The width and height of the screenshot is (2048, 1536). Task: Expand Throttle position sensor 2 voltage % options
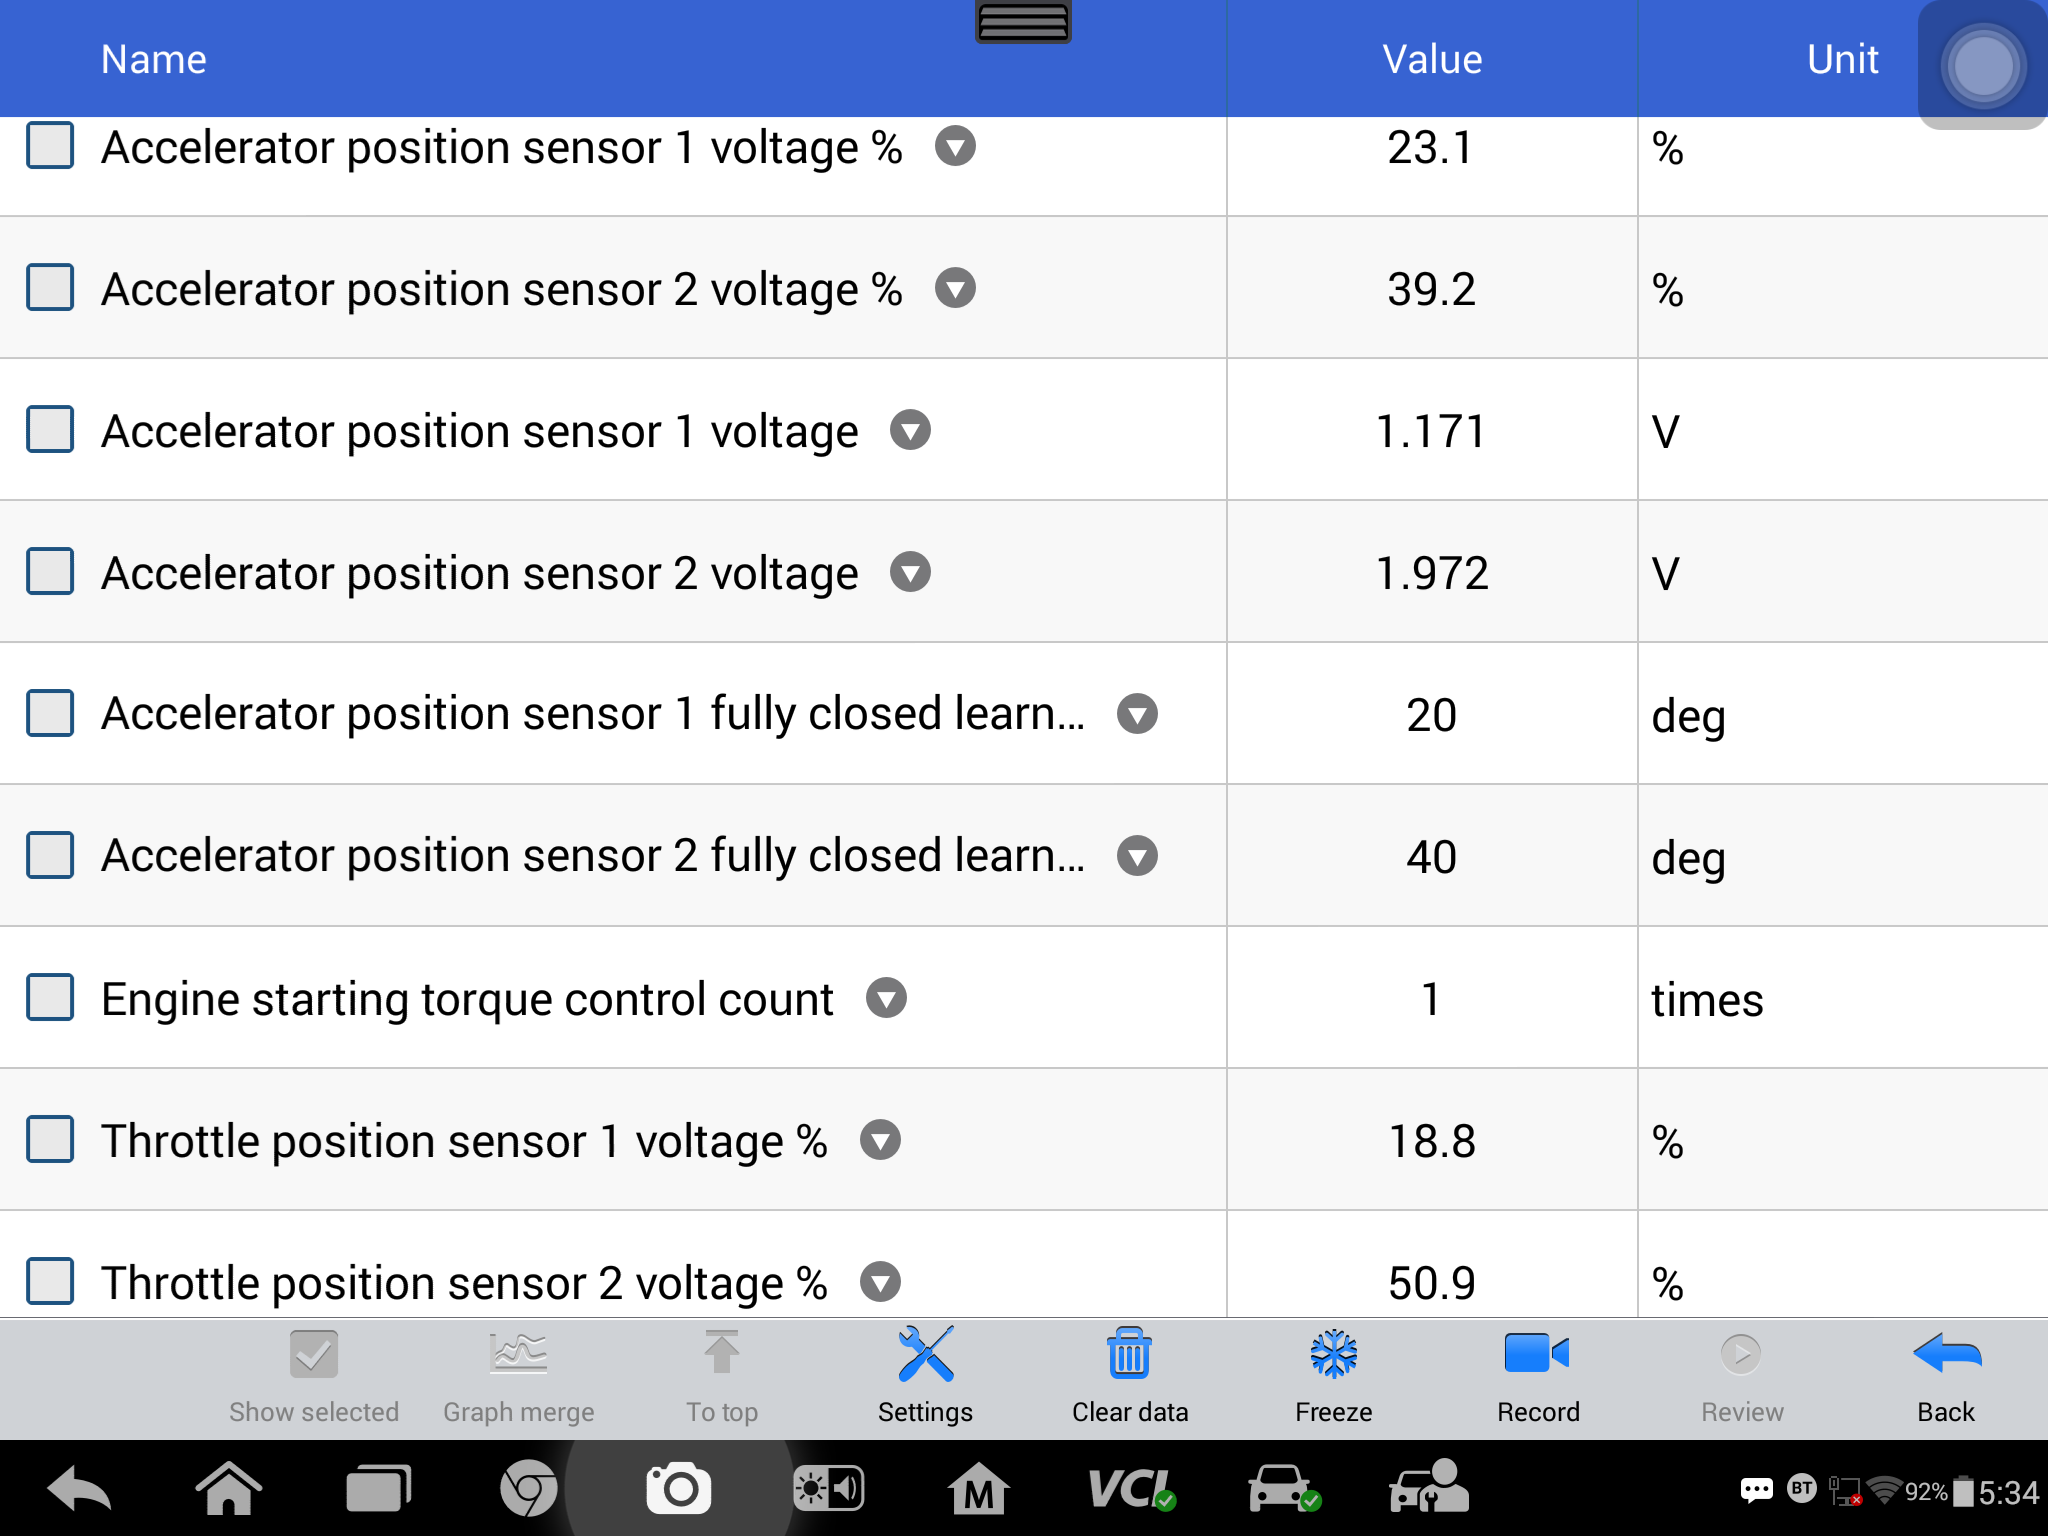pyautogui.click(x=880, y=1282)
